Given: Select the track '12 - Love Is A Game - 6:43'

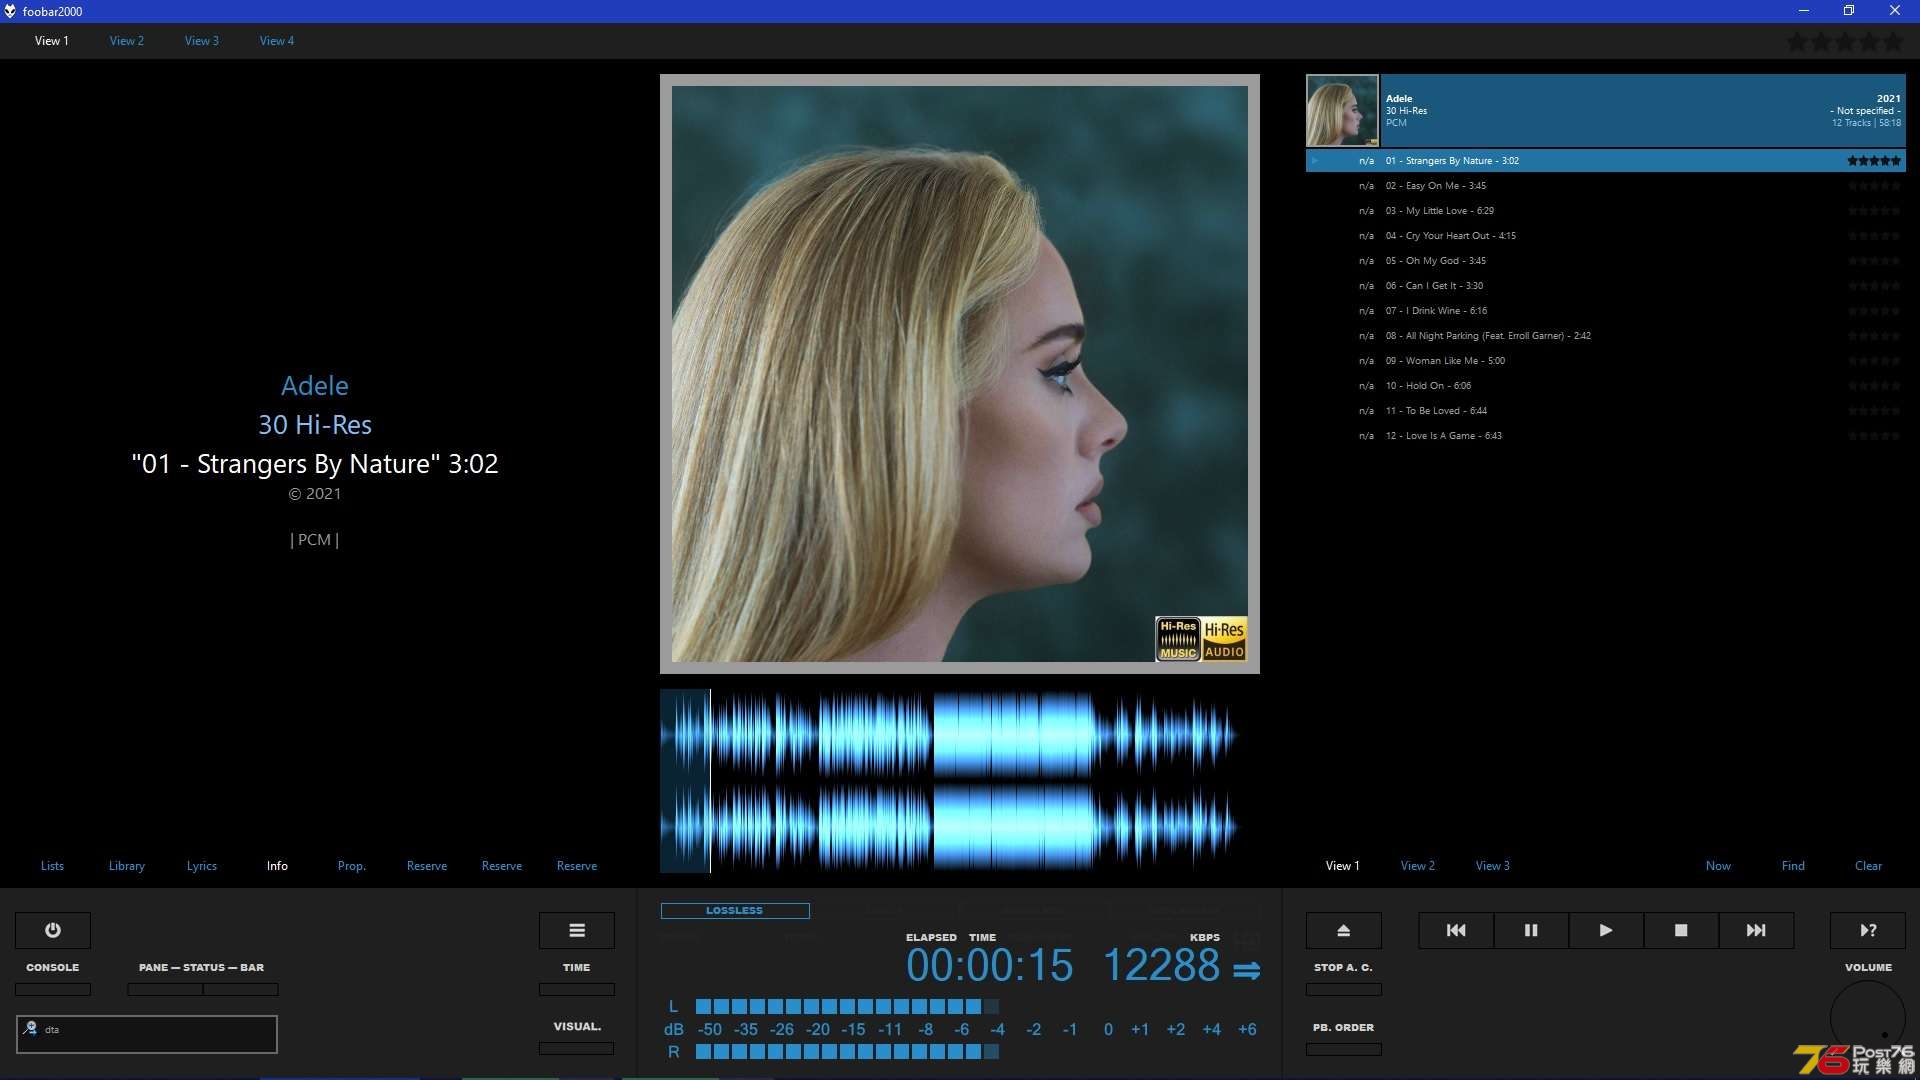Looking at the screenshot, I should click(x=1605, y=435).
